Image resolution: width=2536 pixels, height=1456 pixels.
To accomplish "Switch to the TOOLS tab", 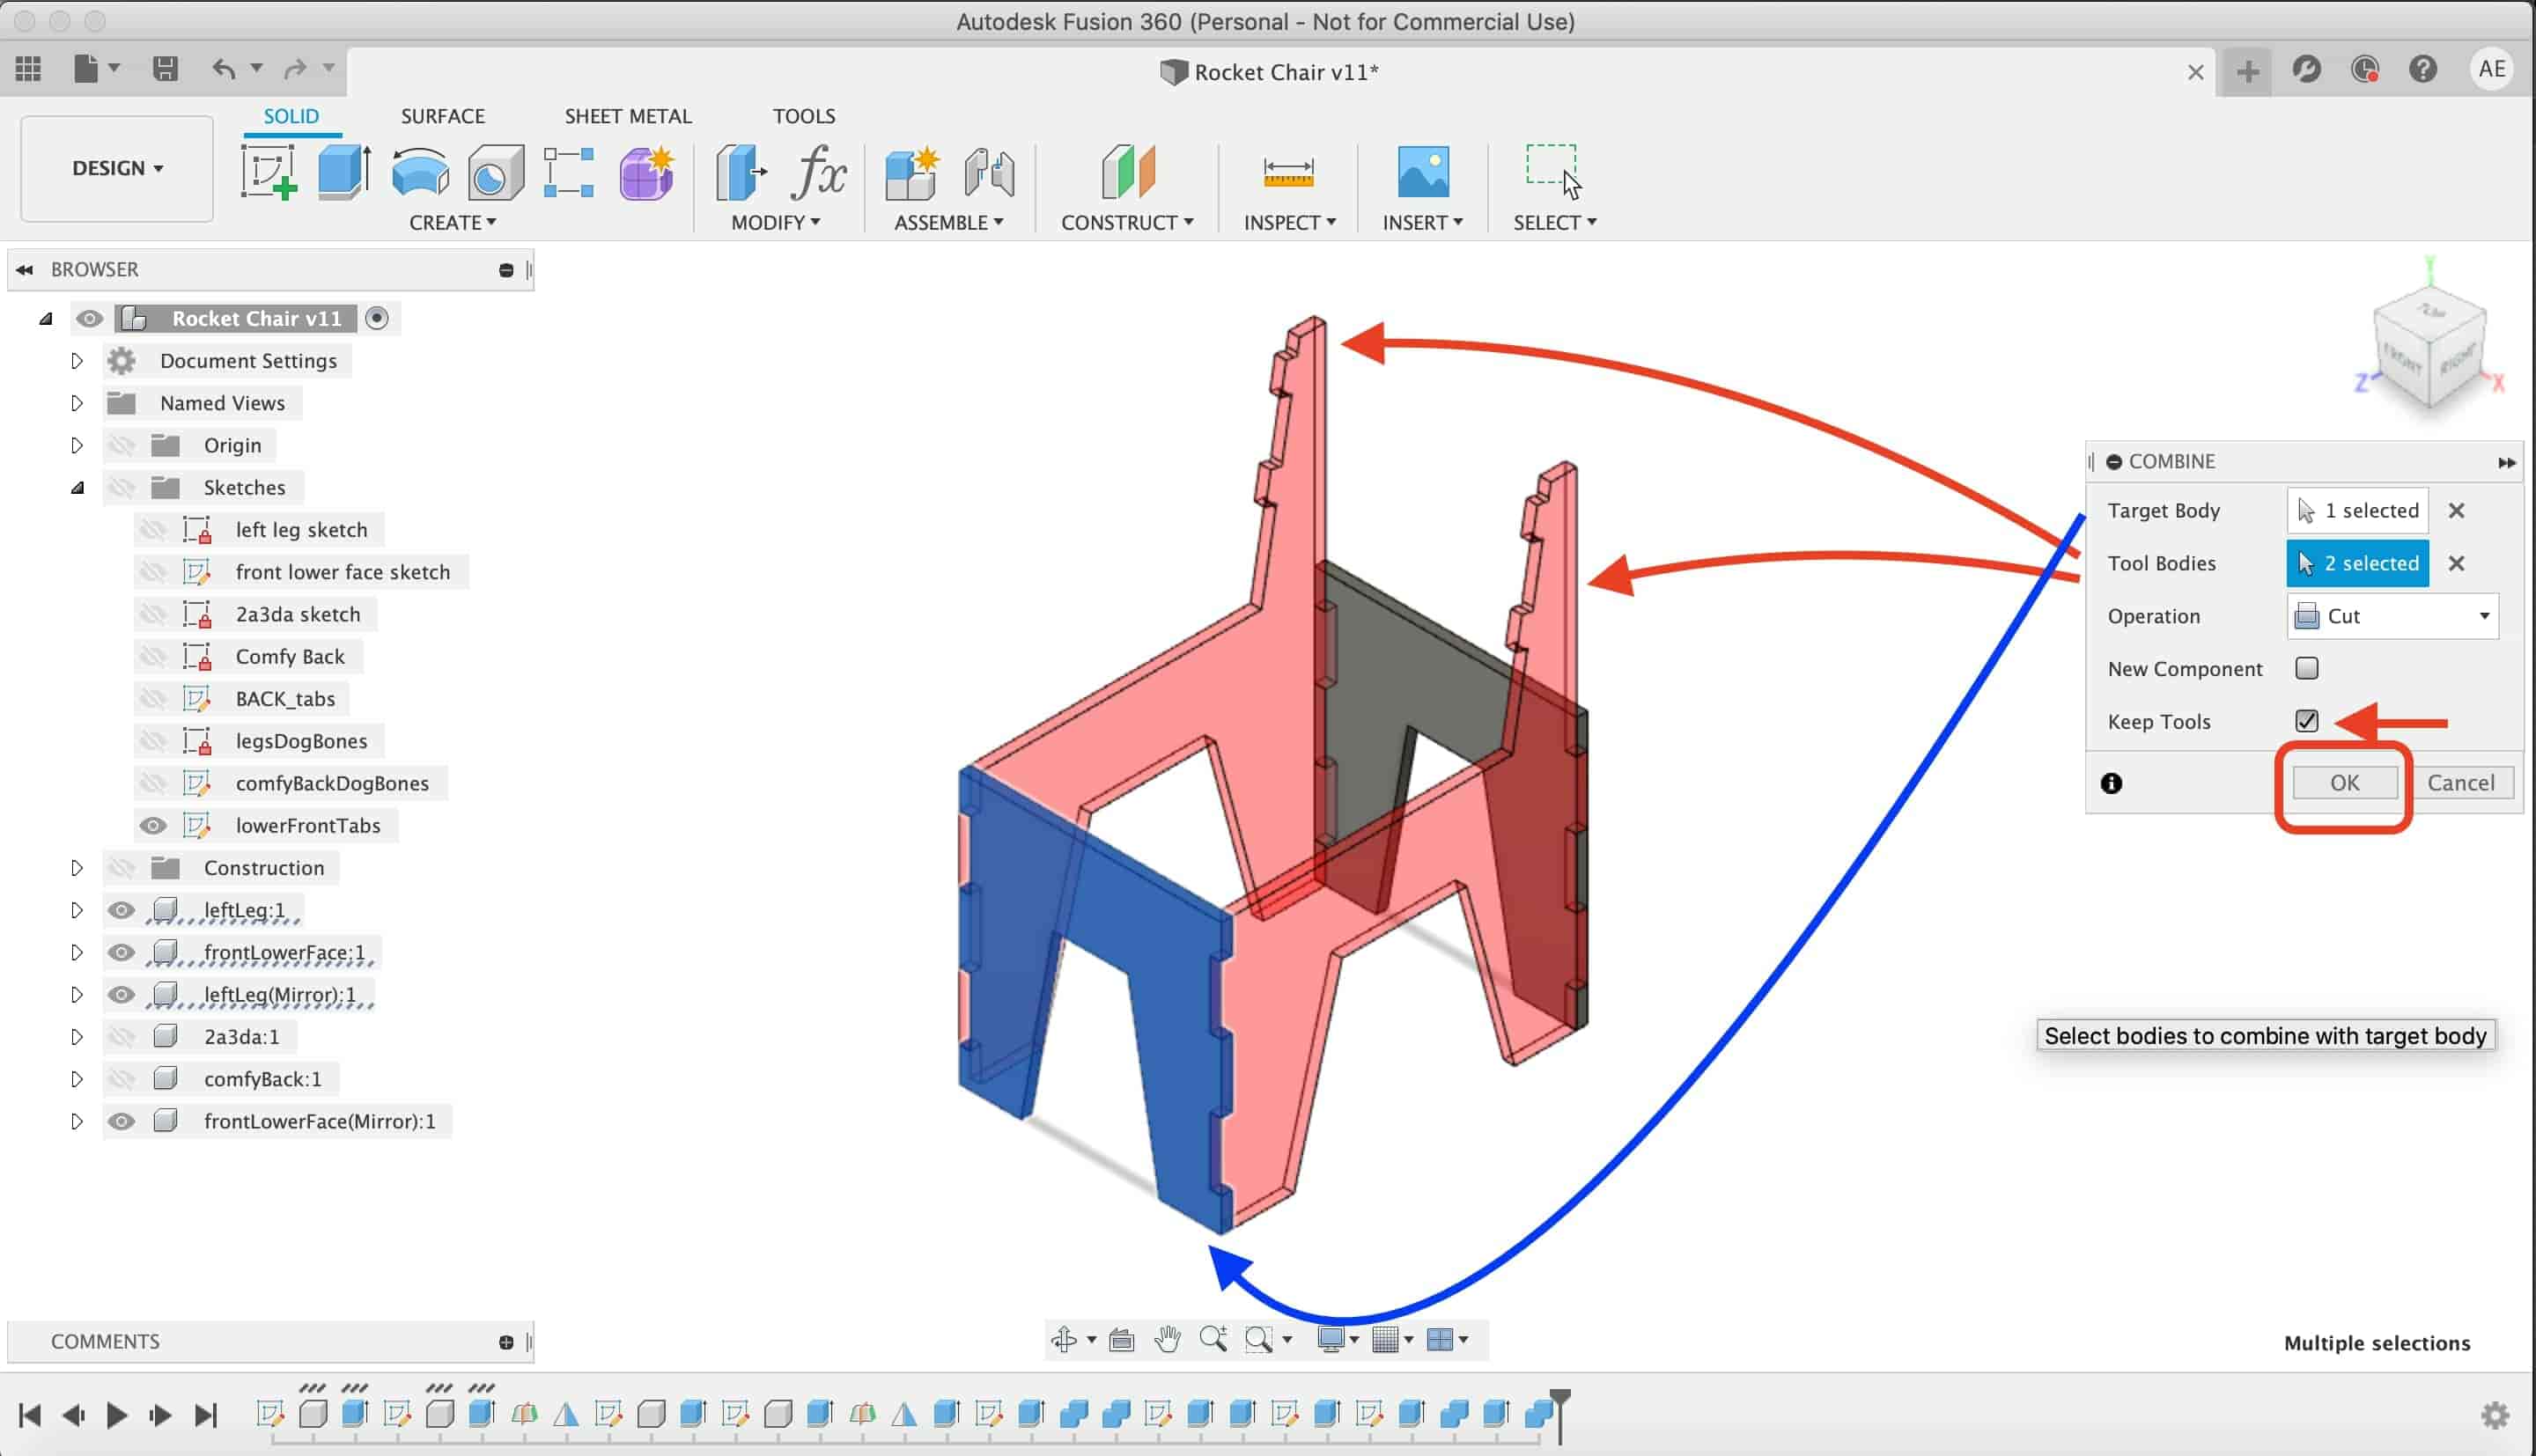I will pos(804,116).
